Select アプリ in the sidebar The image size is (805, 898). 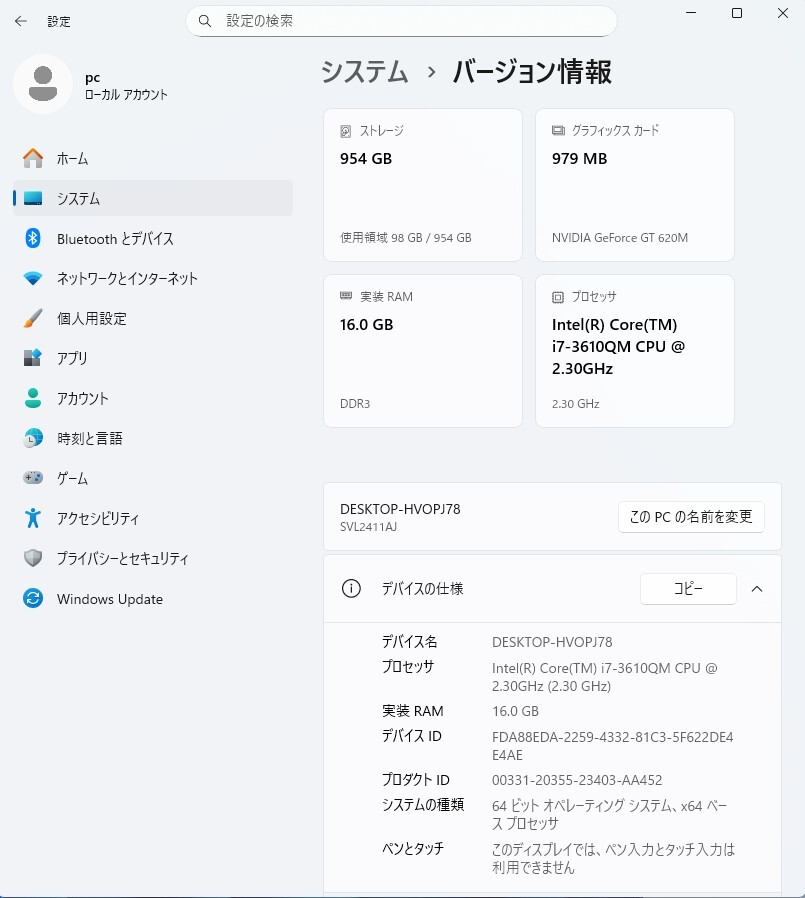(x=72, y=358)
